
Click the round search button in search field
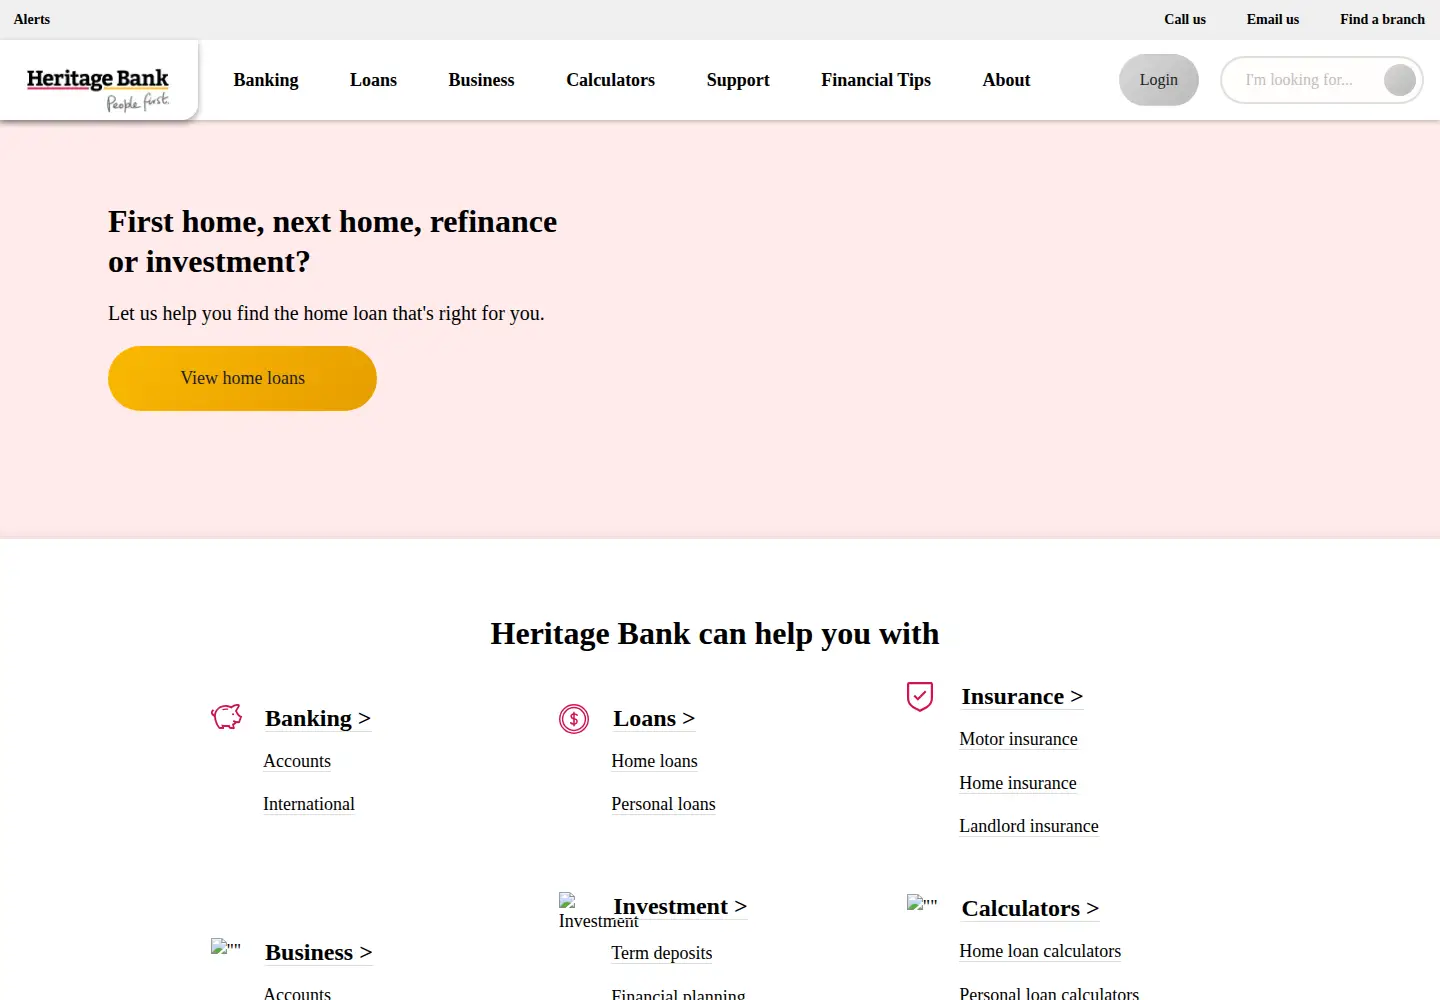pyautogui.click(x=1400, y=80)
